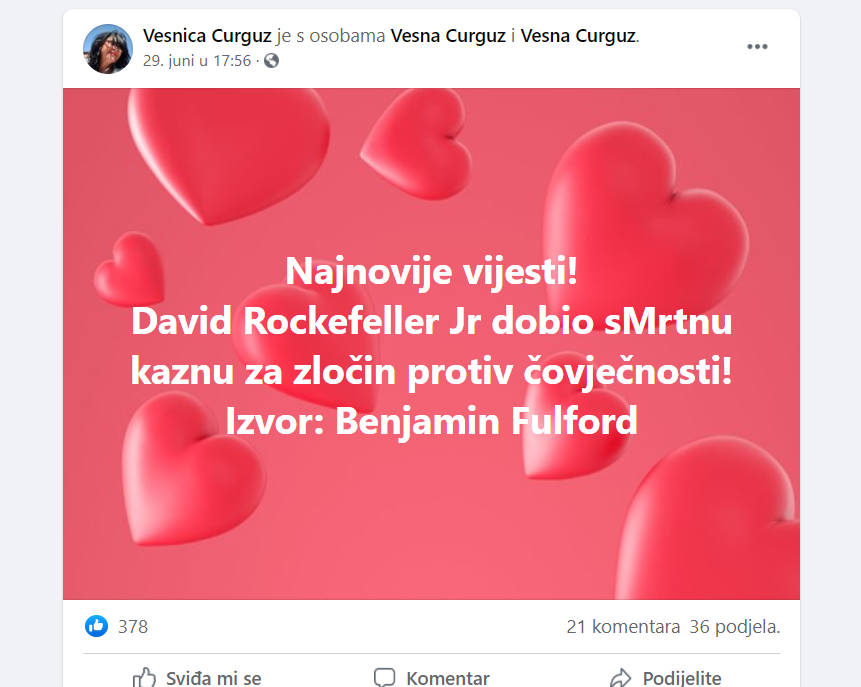Viewport: 861px width, 687px height.
Task: Click the globe public audience icon
Action: [x=271, y=60]
